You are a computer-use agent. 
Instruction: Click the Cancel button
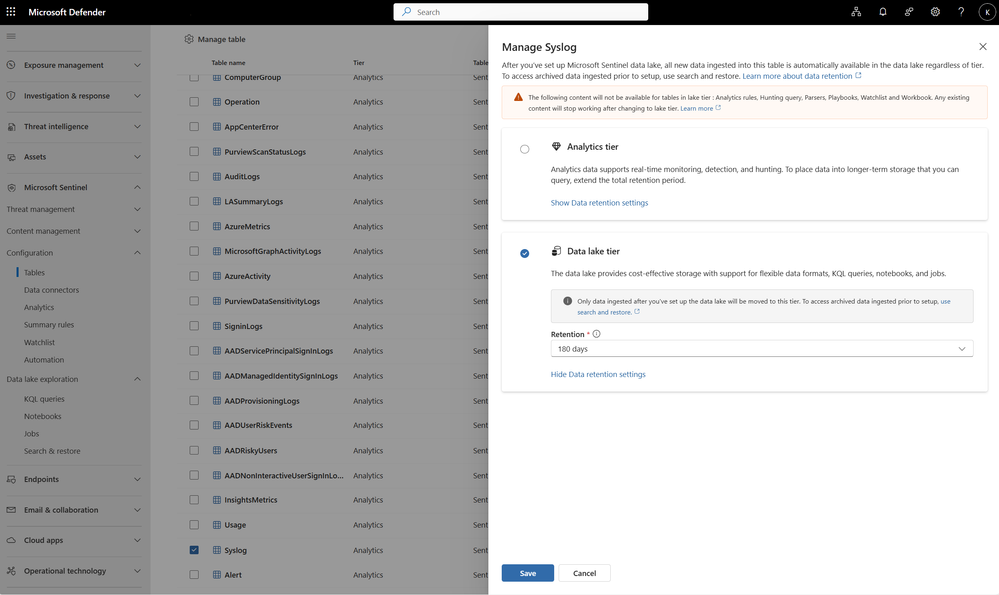584,573
